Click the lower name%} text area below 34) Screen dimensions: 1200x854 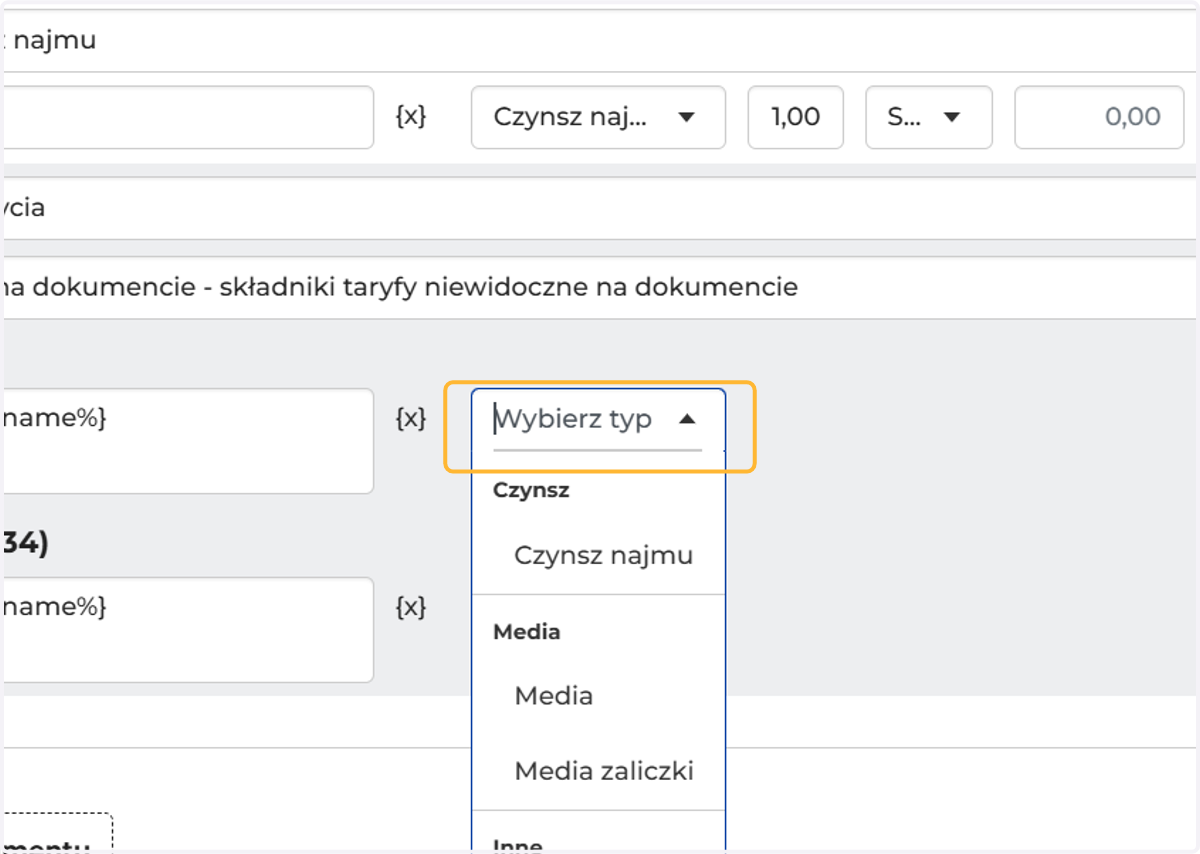click(188, 630)
